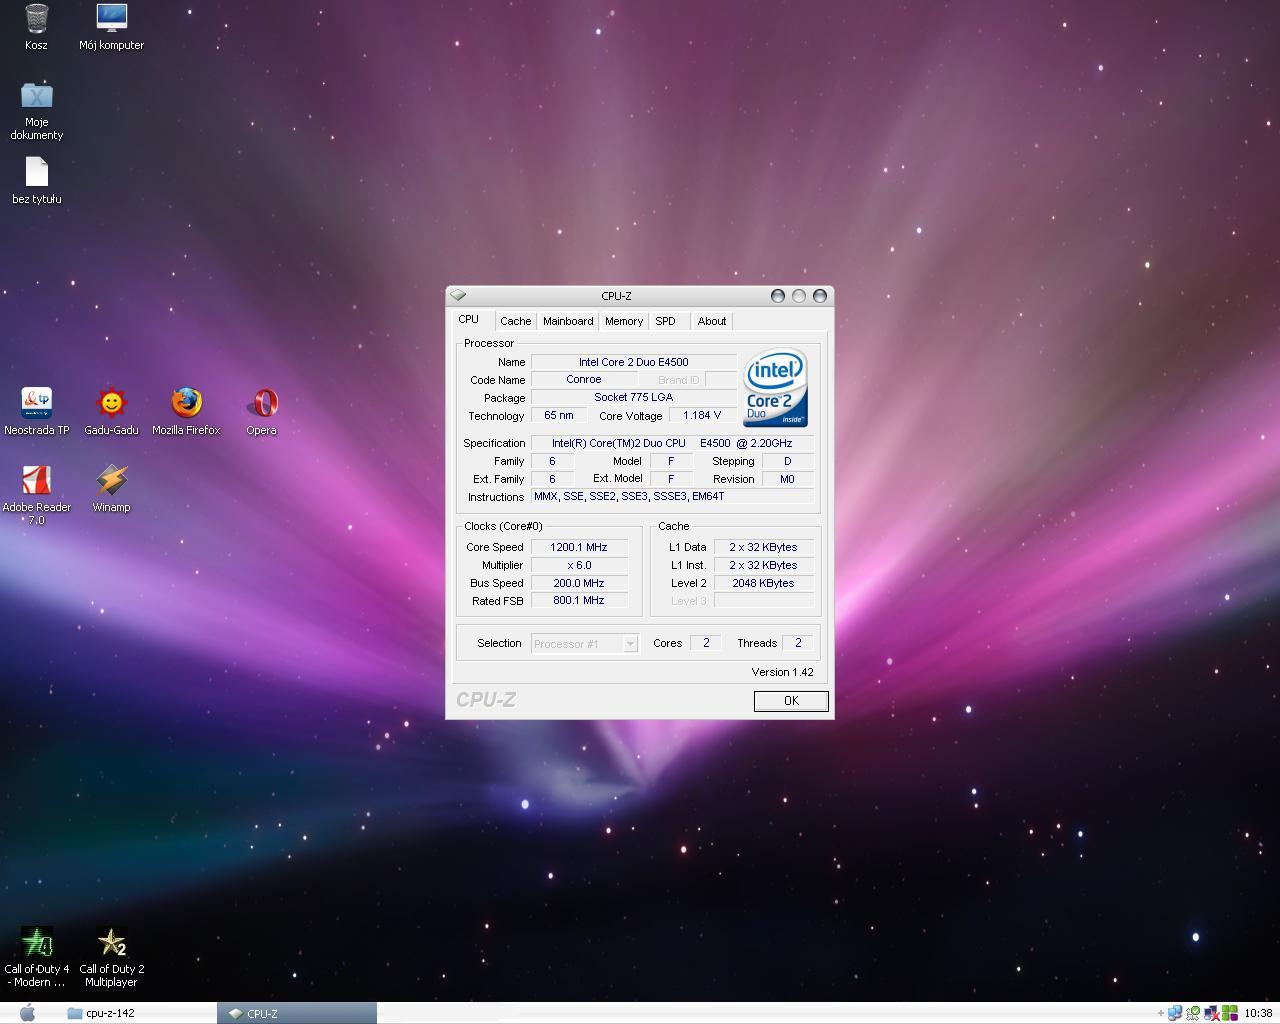Screen dimensions: 1280x1024
Task: Click the Package Socket 775 LGA field
Action: click(x=633, y=397)
